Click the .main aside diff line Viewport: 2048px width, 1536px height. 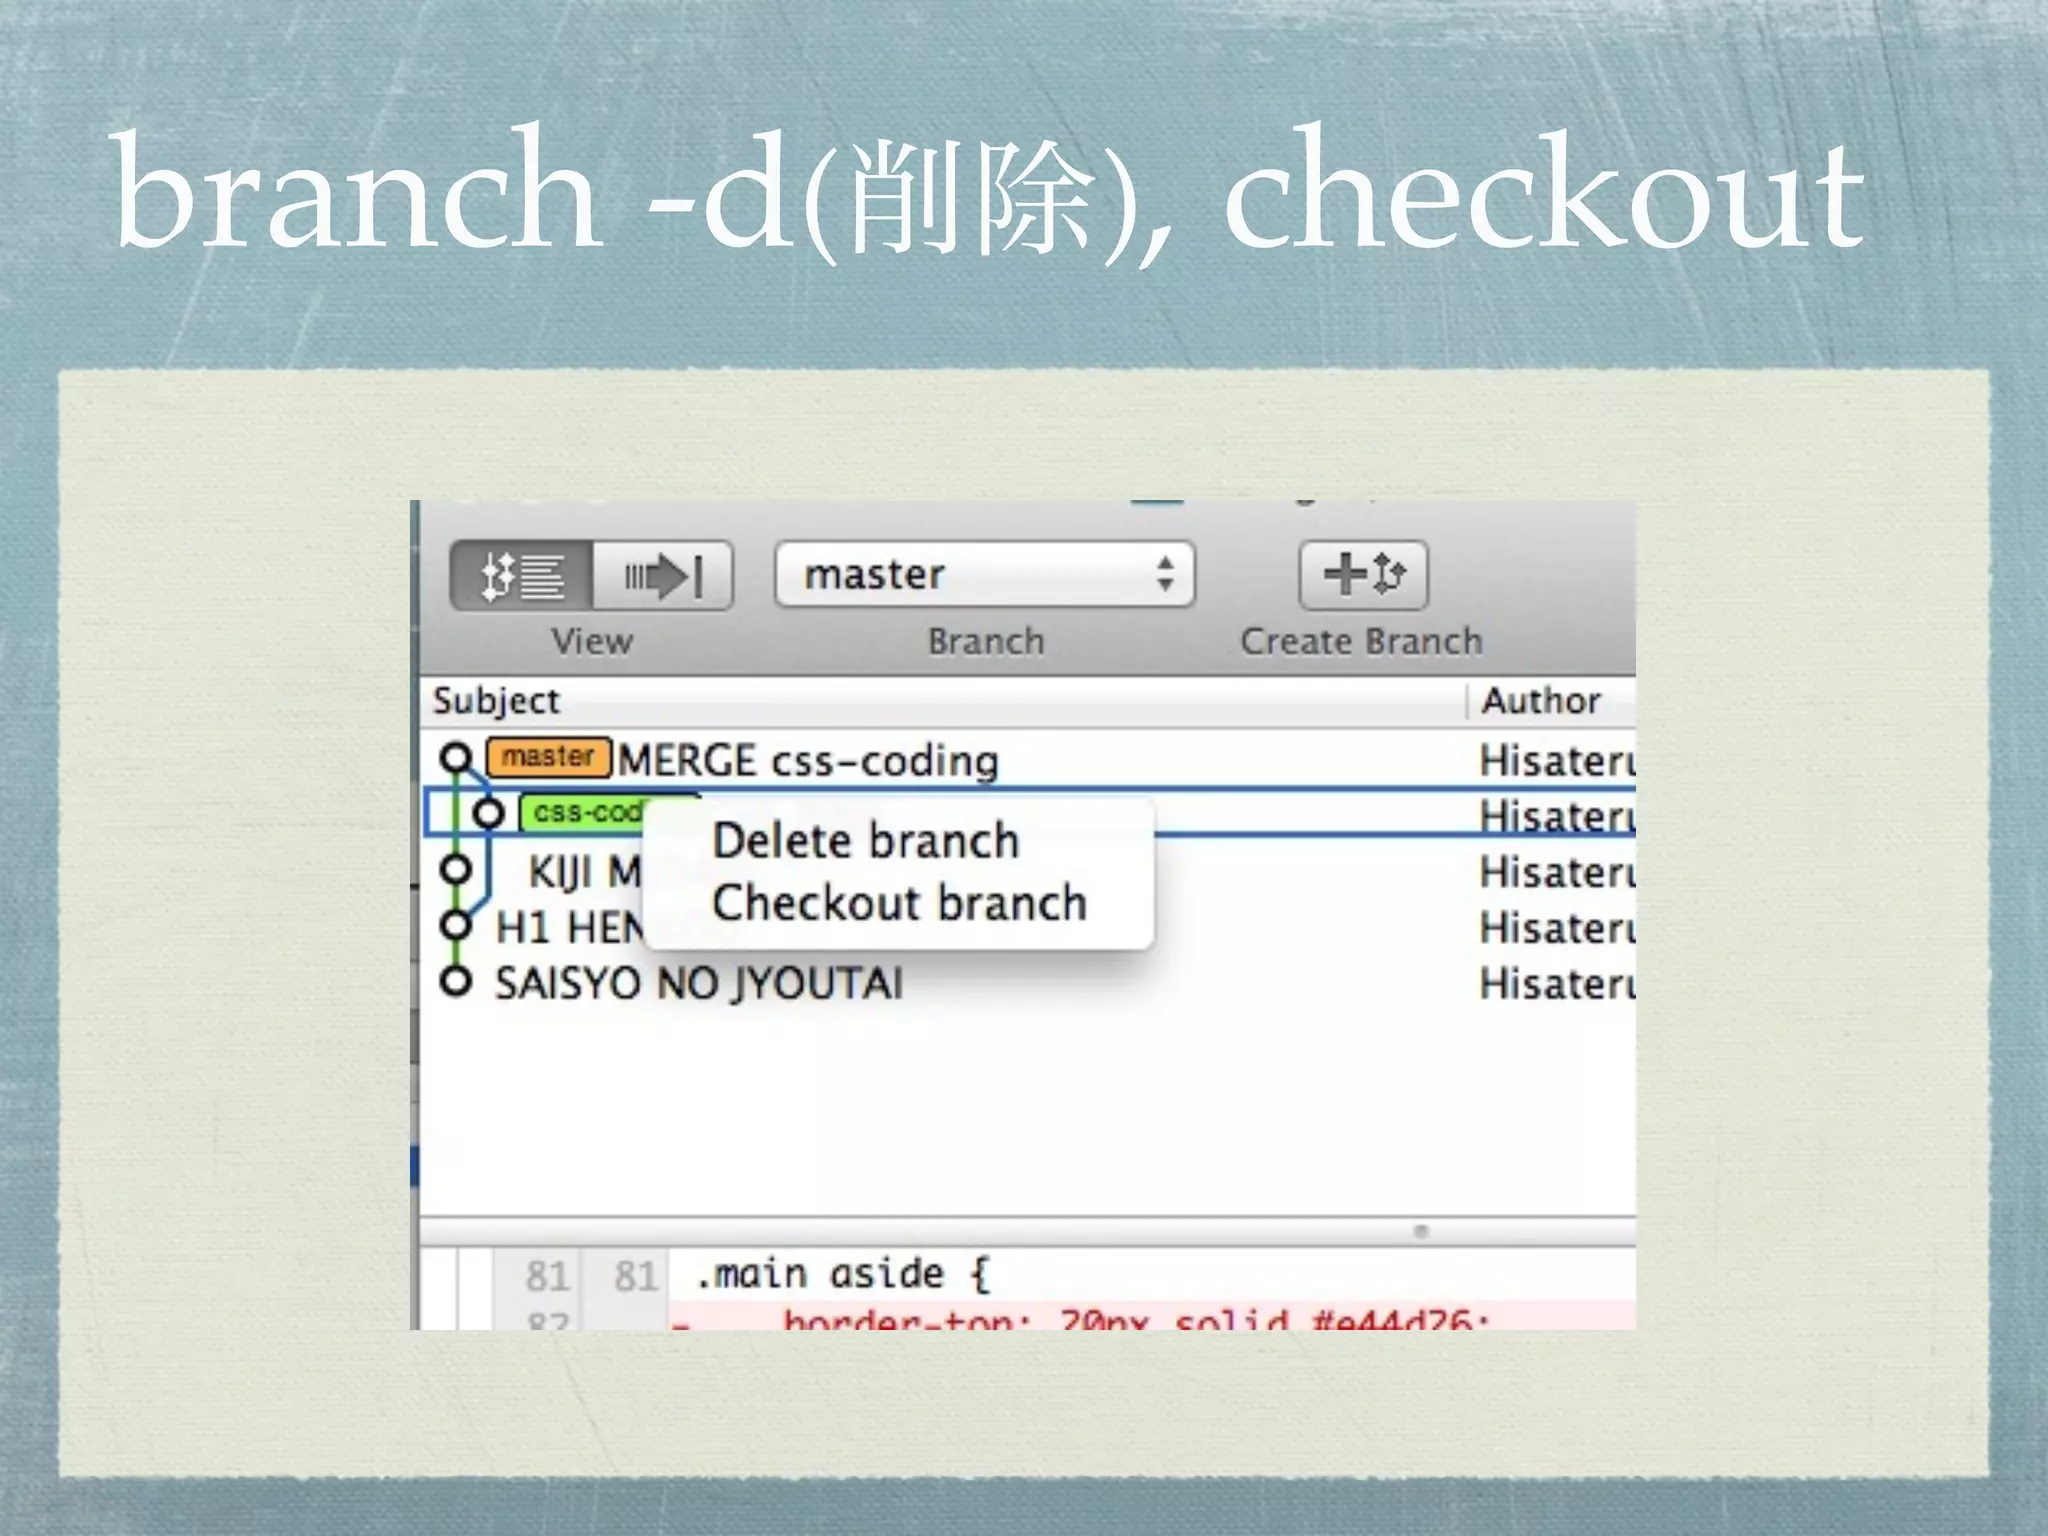[843, 1275]
